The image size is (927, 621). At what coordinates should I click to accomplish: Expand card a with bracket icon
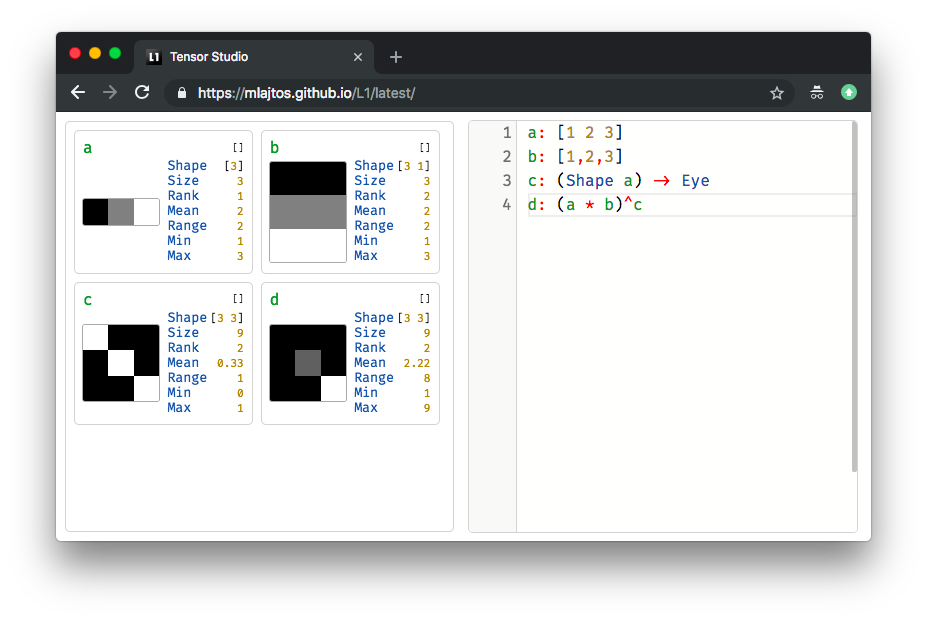238,147
